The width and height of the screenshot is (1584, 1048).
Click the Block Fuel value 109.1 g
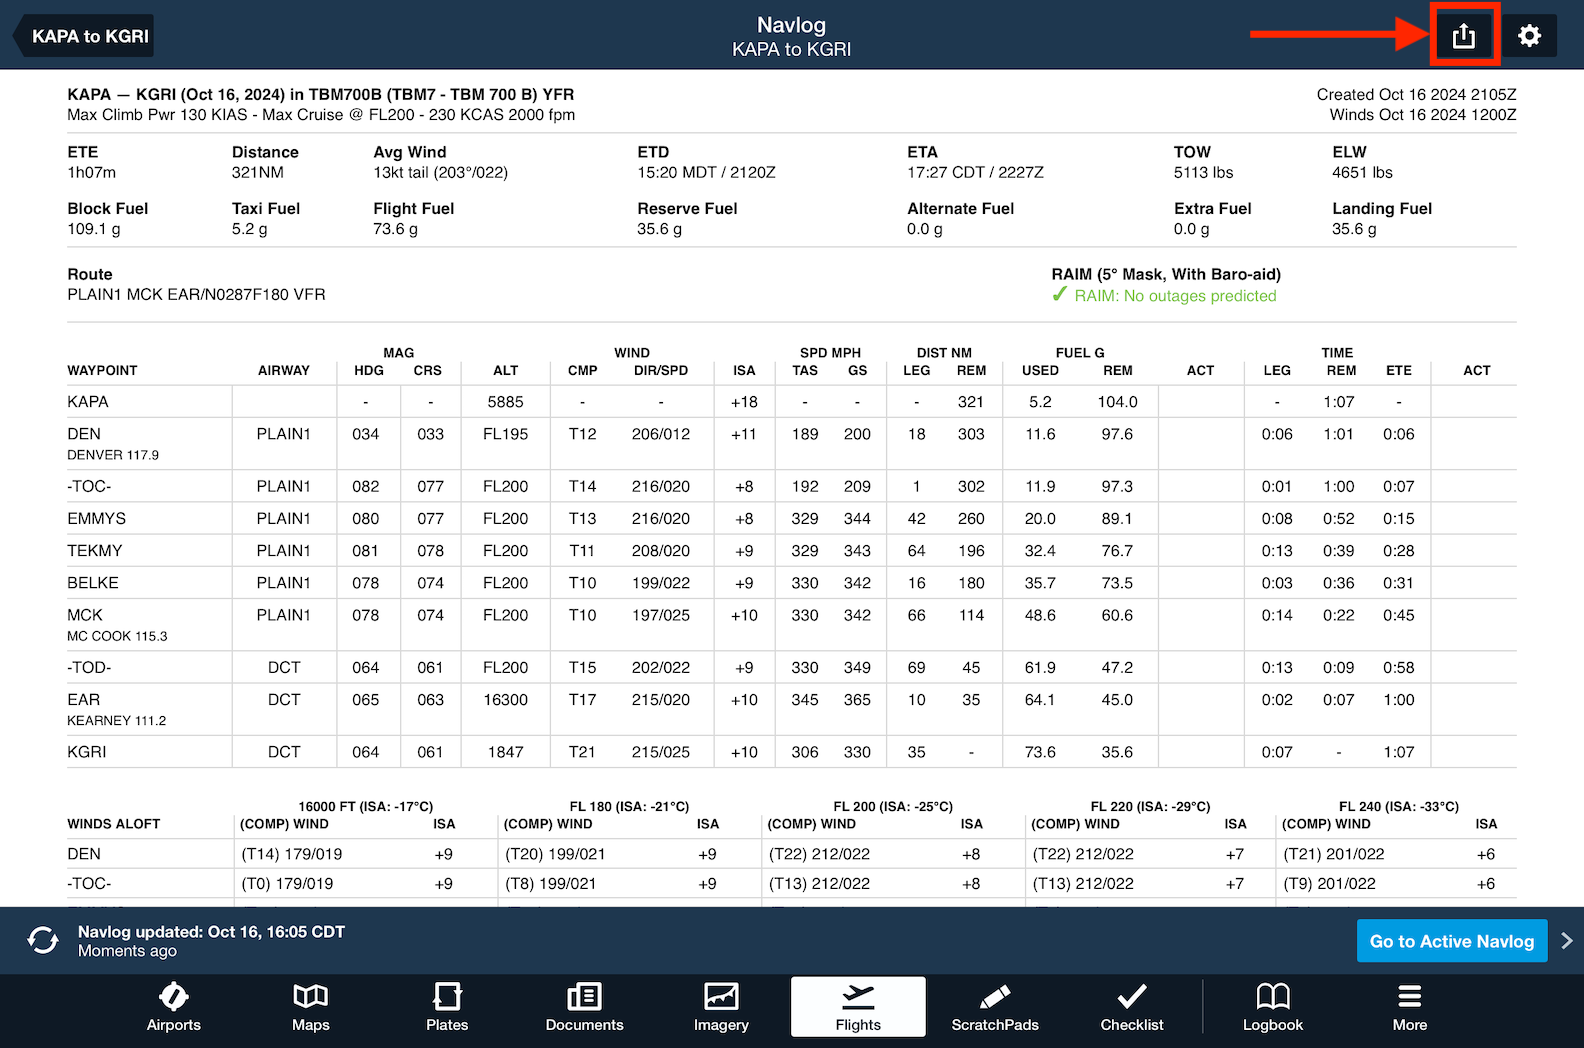coord(94,229)
